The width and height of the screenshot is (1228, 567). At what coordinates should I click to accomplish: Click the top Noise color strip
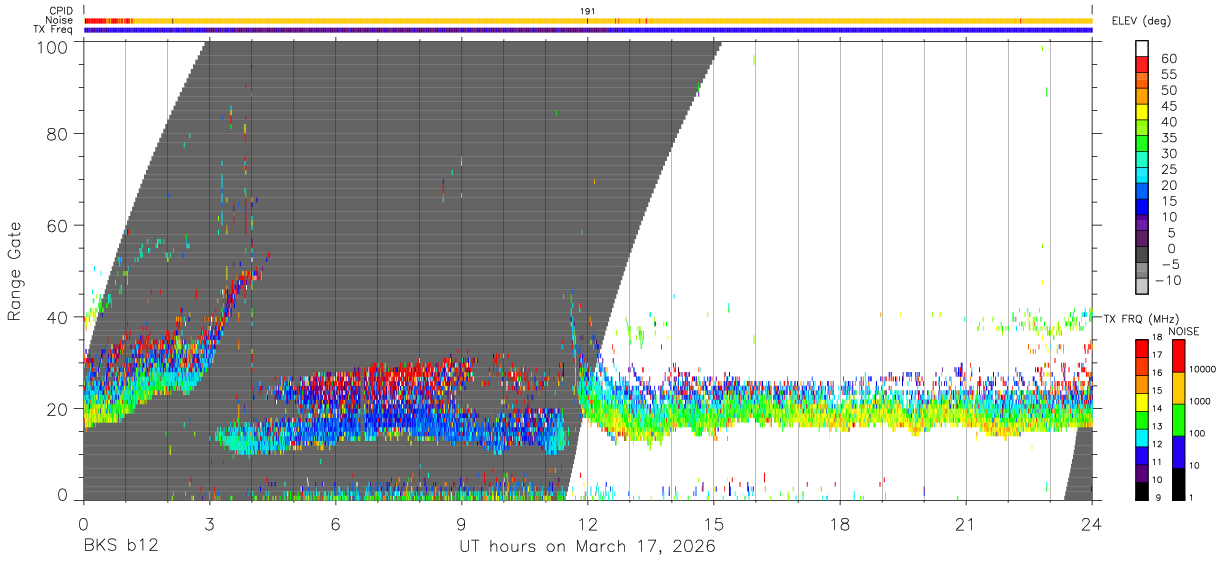pos(588,20)
